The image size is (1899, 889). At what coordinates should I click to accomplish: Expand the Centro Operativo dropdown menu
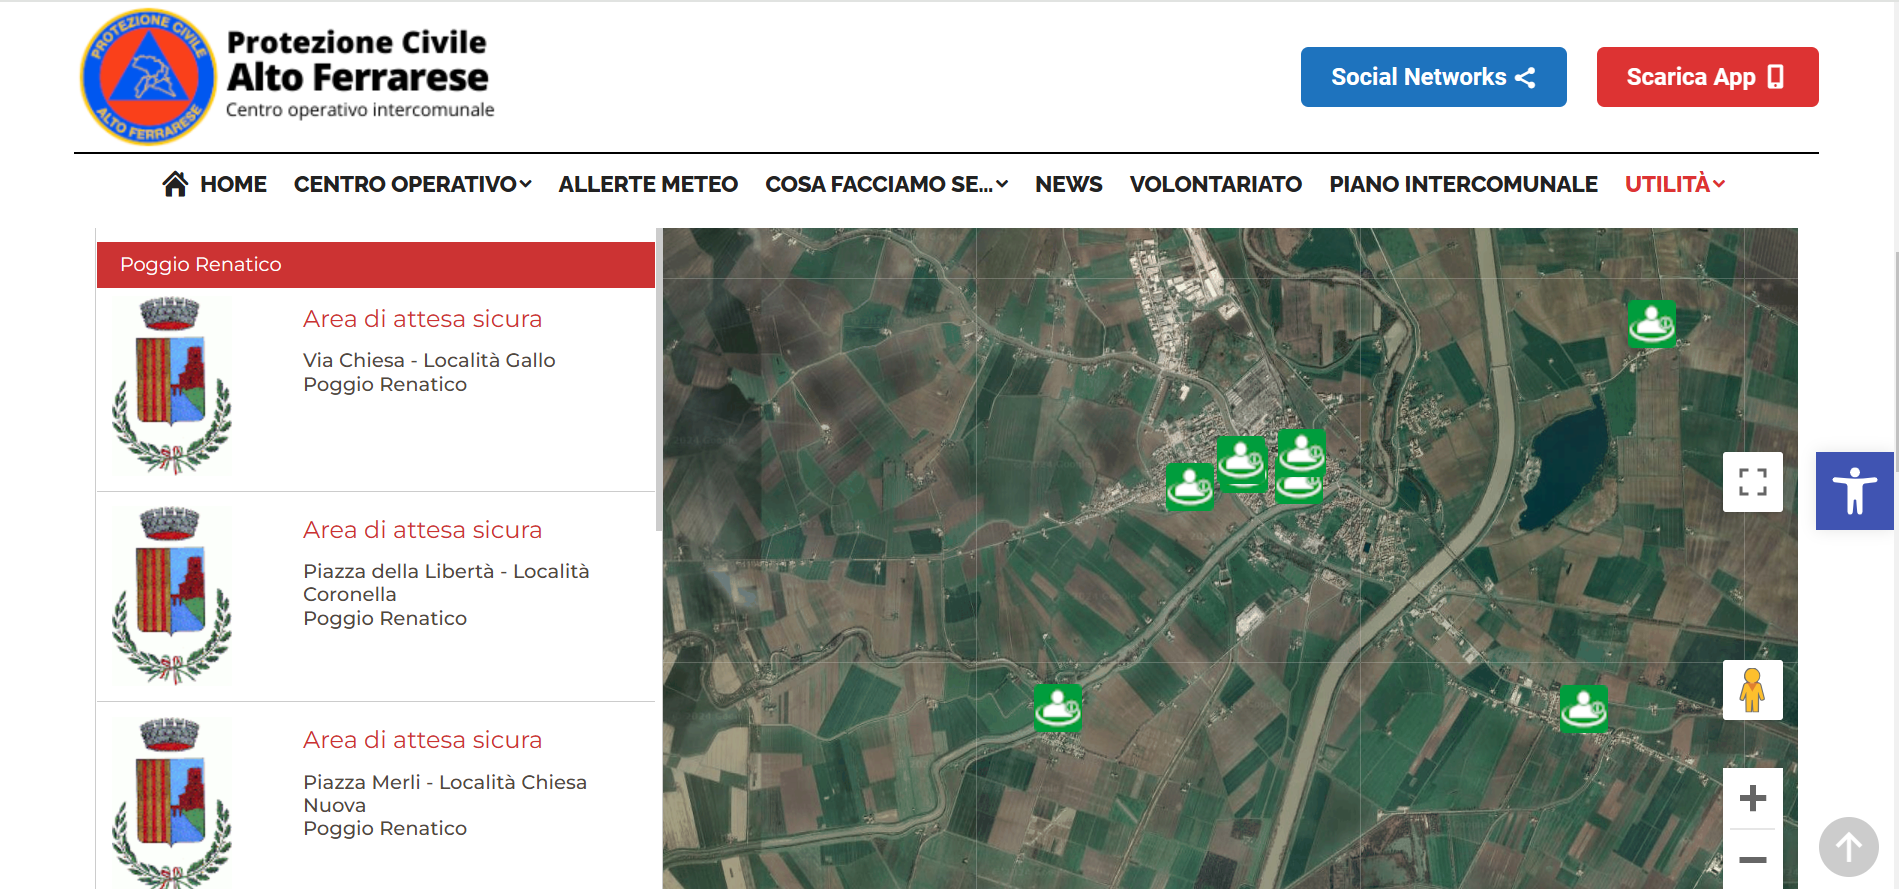[x=412, y=184]
